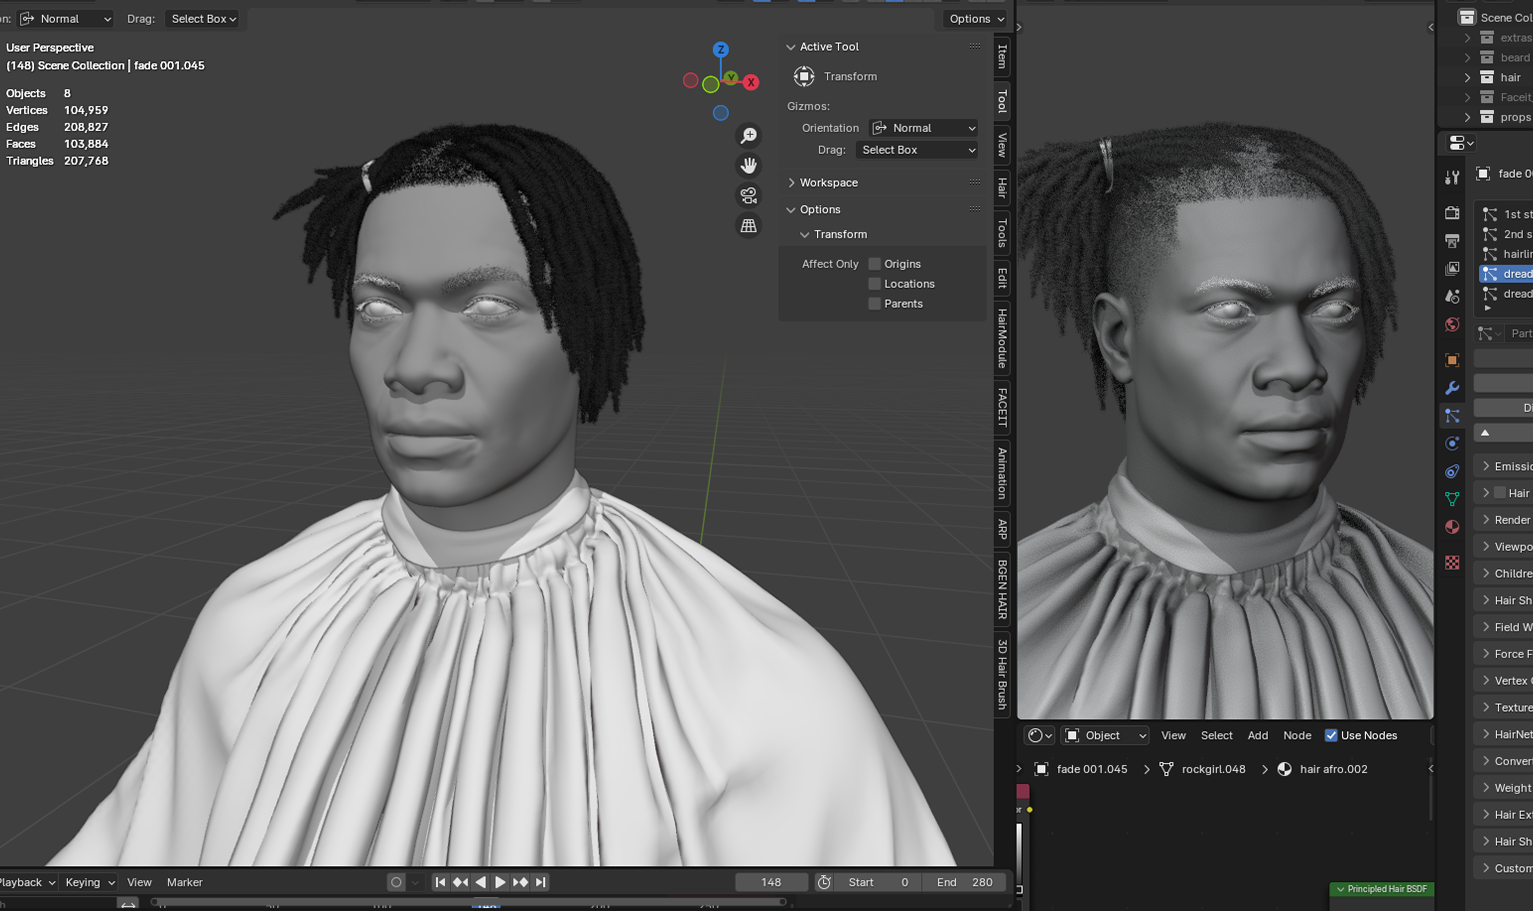
Task: Open the Item sidebar tab
Action: click(1002, 55)
